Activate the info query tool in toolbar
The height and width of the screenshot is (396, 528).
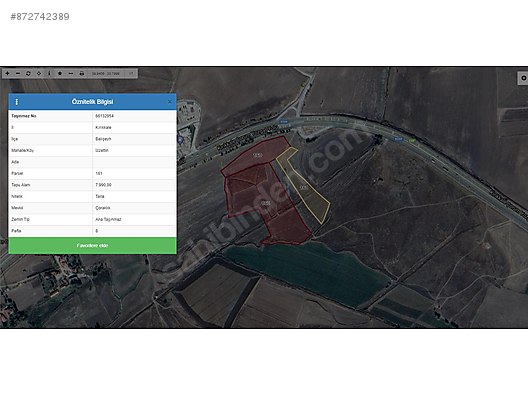click(49, 73)
